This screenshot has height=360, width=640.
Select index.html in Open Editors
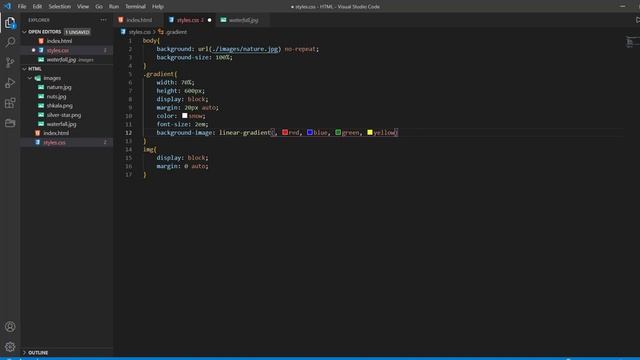point(59,41)
